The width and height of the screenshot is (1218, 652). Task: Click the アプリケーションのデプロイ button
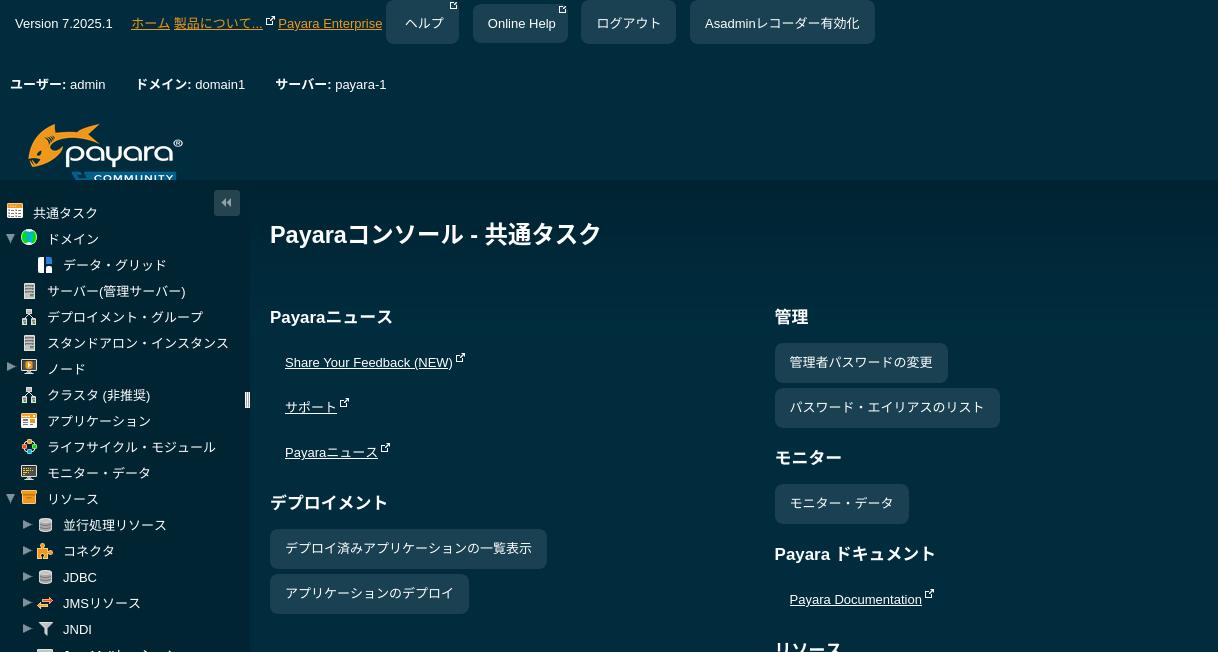[369, 593]
